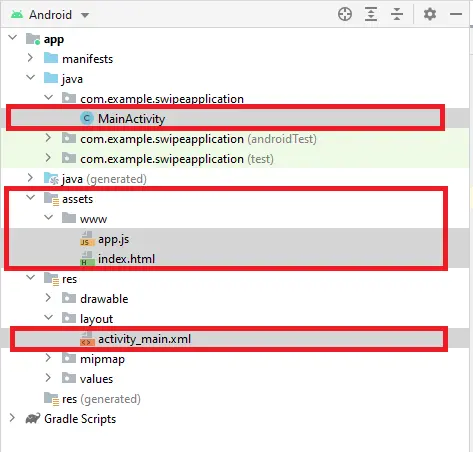Expand the java (generated) folder
The width and height of the screenshot is (473, 452).
click(x=30, y=178)
